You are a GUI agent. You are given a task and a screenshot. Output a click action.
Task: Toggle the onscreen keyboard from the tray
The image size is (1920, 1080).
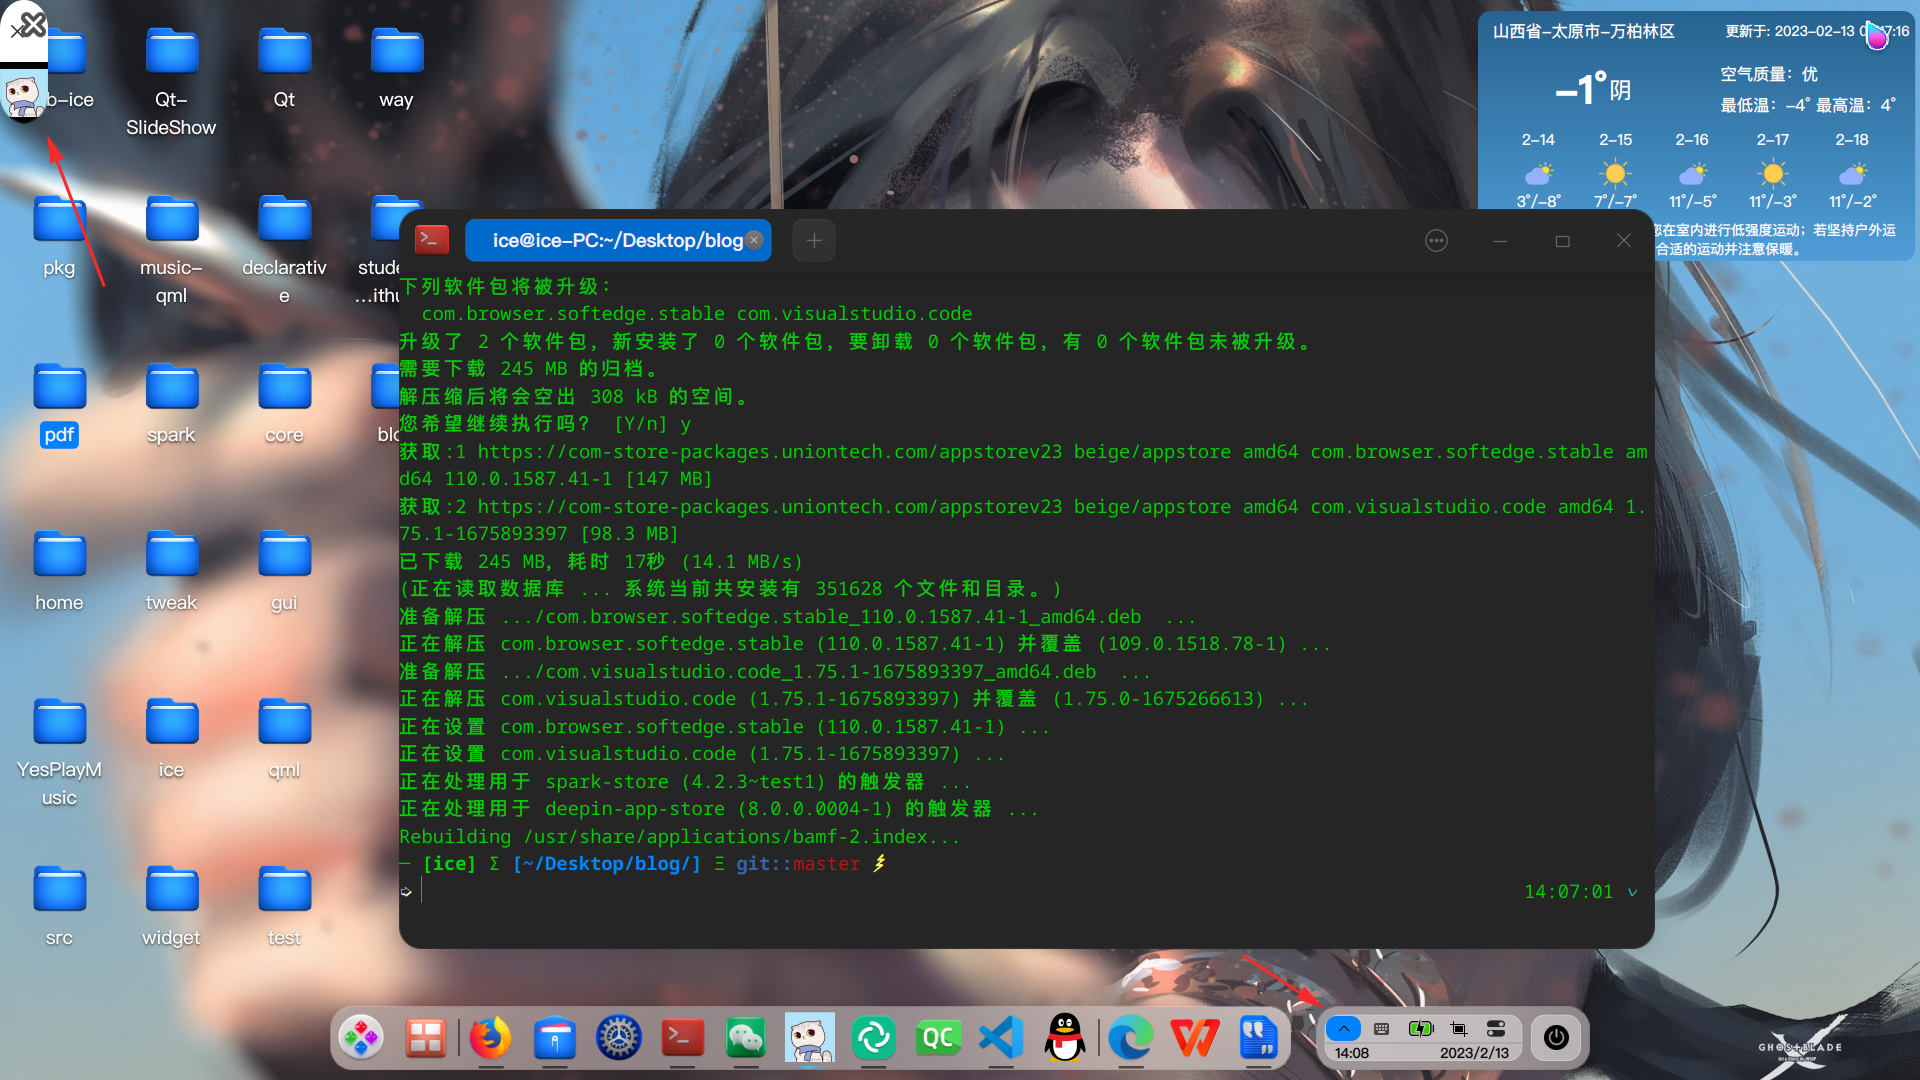(1381, 1028)
